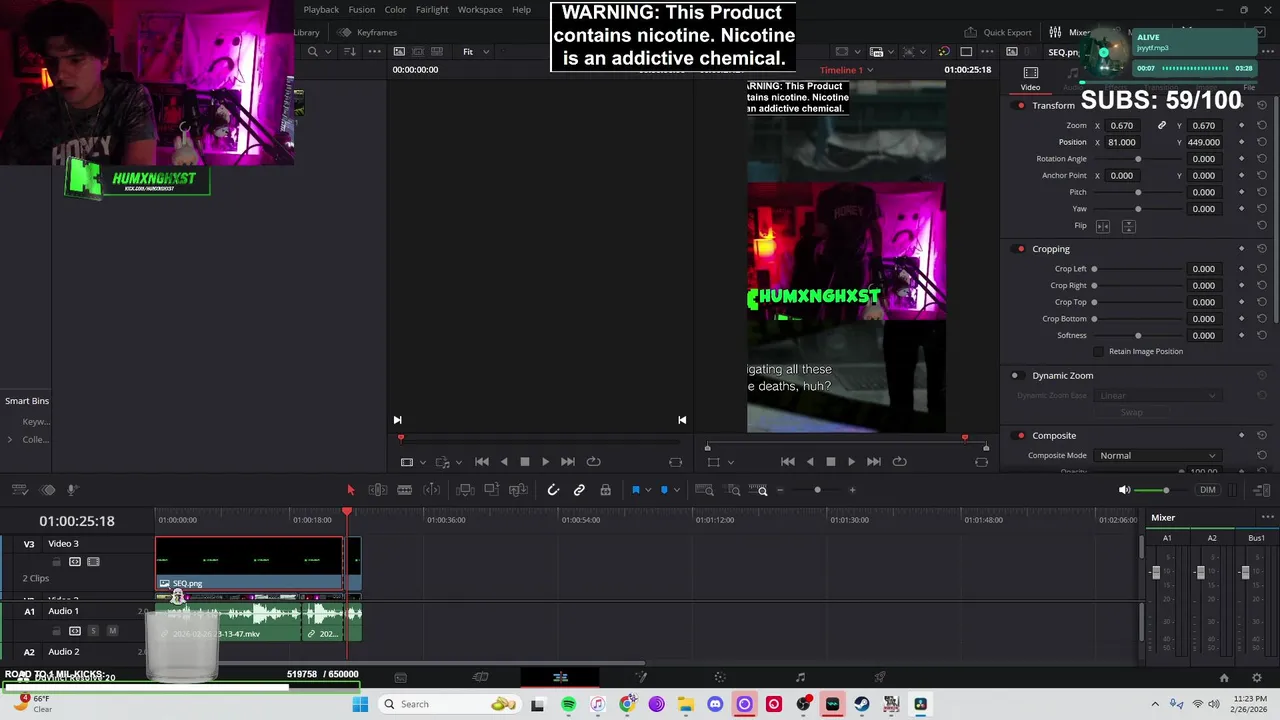Play source viewer in reverse
Screen dimensions: 1280x720
click(x=503, y=462)
